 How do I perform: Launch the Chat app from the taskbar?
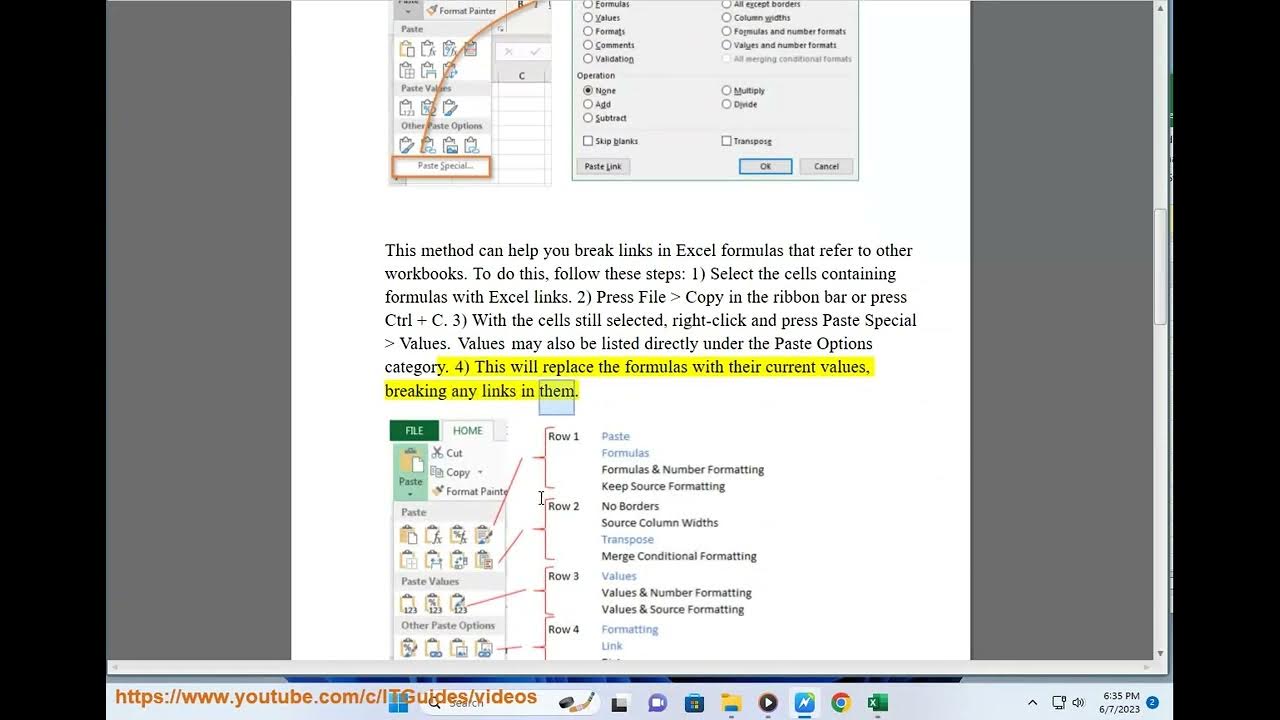pos(657,703)
